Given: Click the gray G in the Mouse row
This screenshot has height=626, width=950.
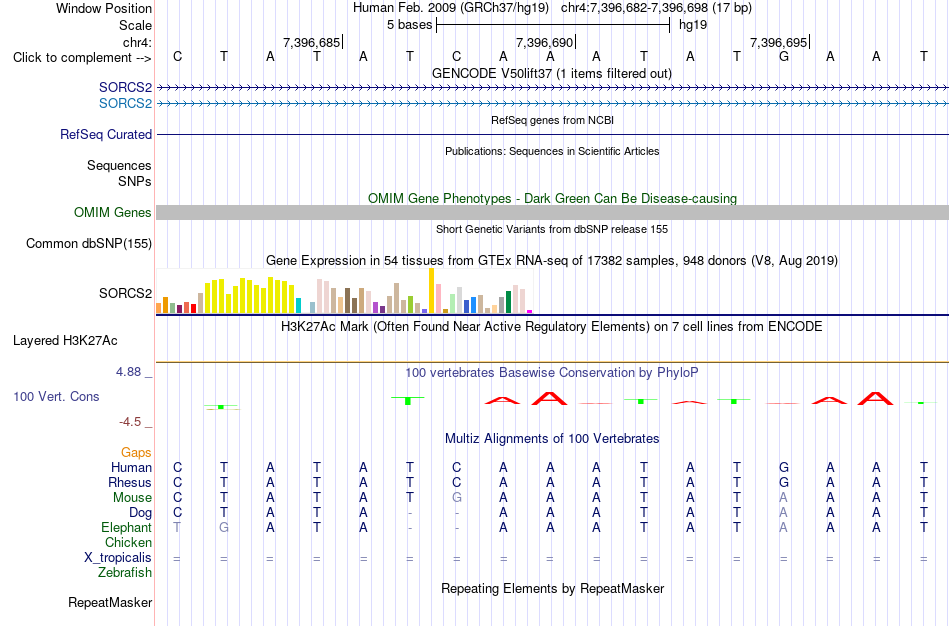Looking at the screenshot, I should pyautogui.click(x=457, y=498).
